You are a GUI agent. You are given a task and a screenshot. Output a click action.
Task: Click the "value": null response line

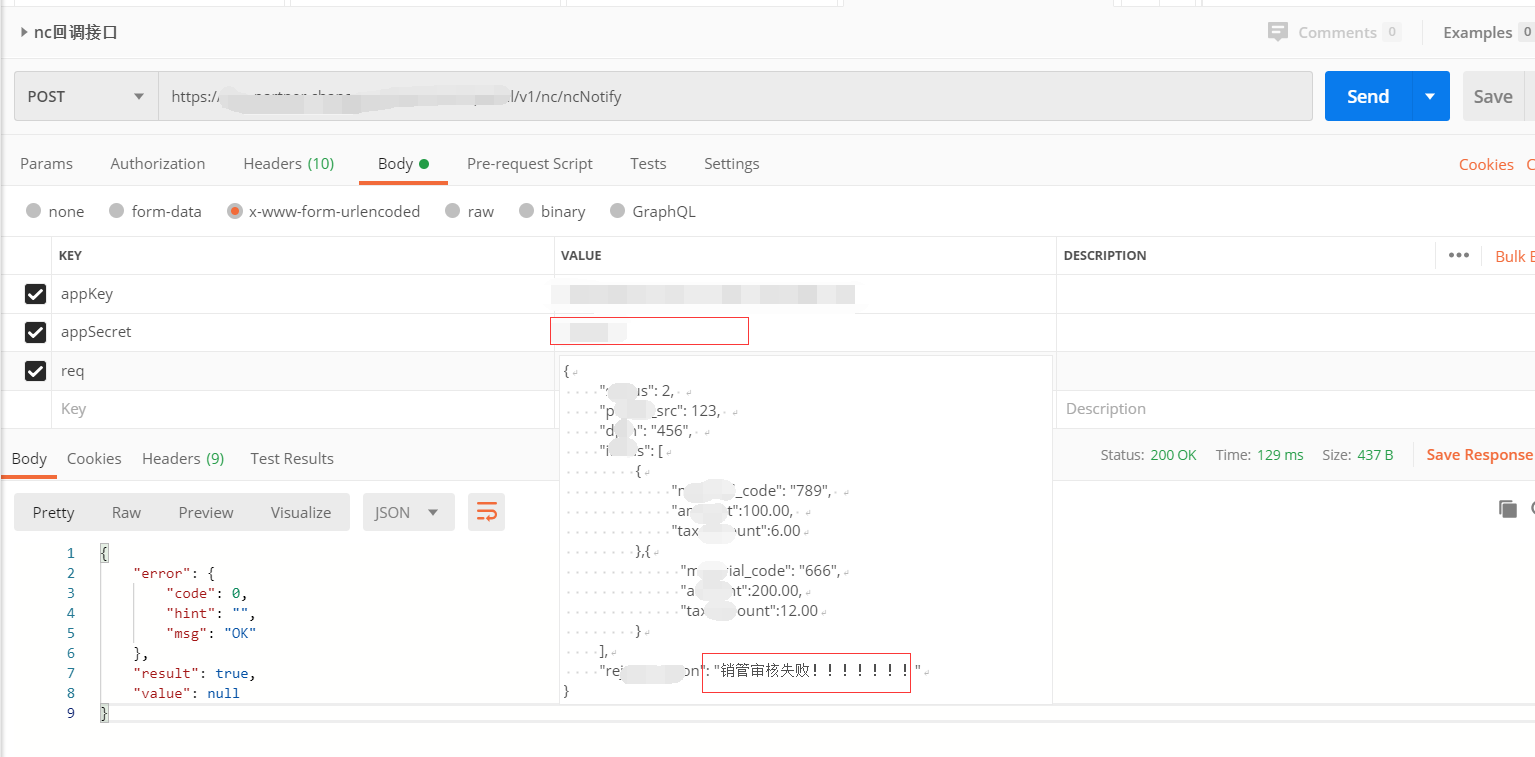pyautogui.click(x=186, y=693)
